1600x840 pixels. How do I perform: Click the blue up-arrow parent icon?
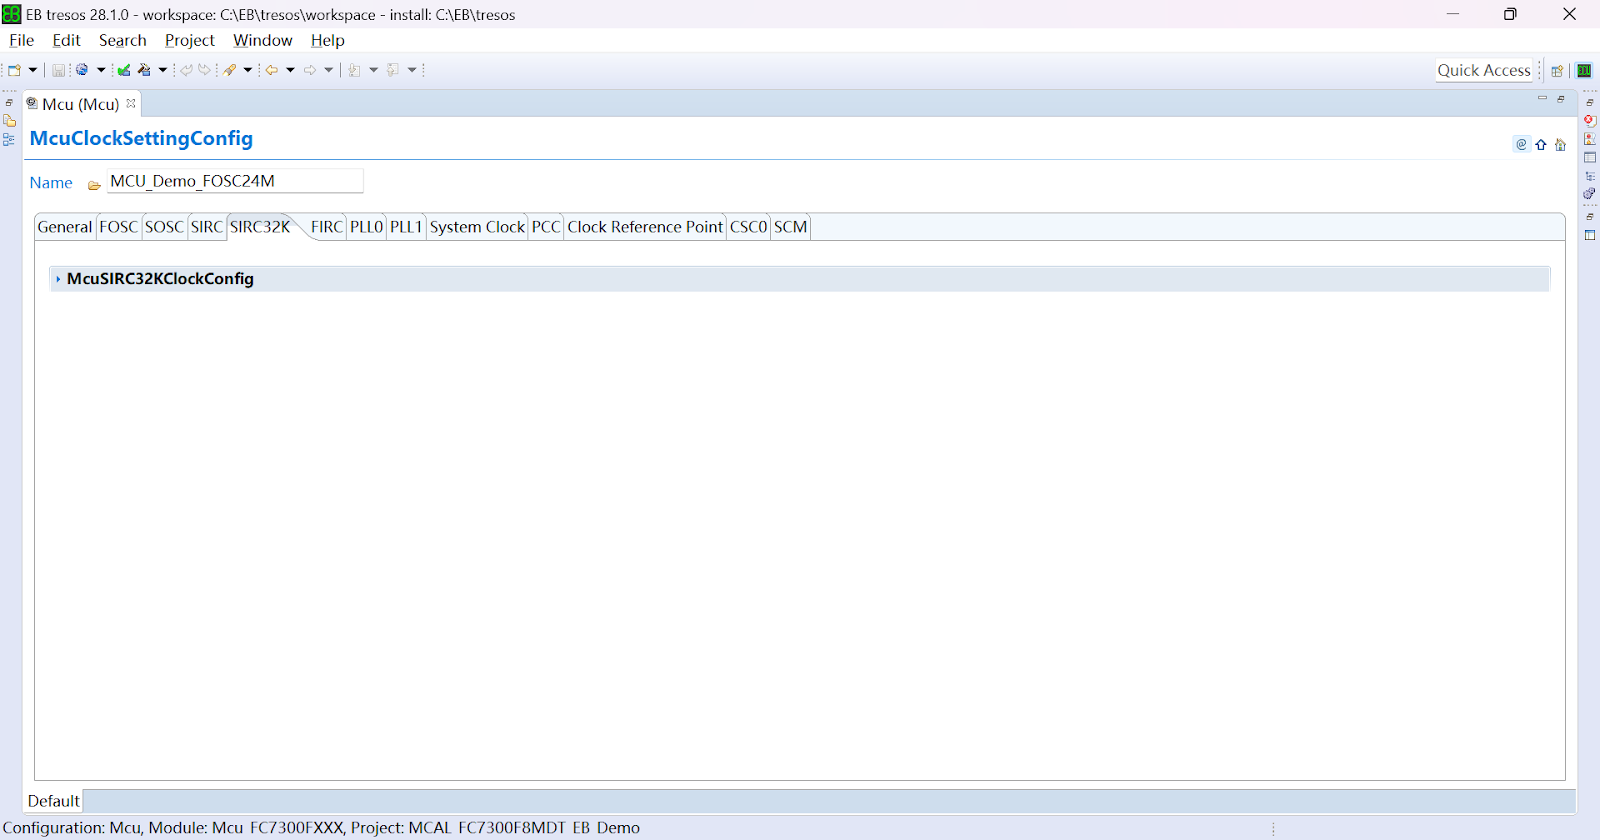click(x=1541, y=145)
